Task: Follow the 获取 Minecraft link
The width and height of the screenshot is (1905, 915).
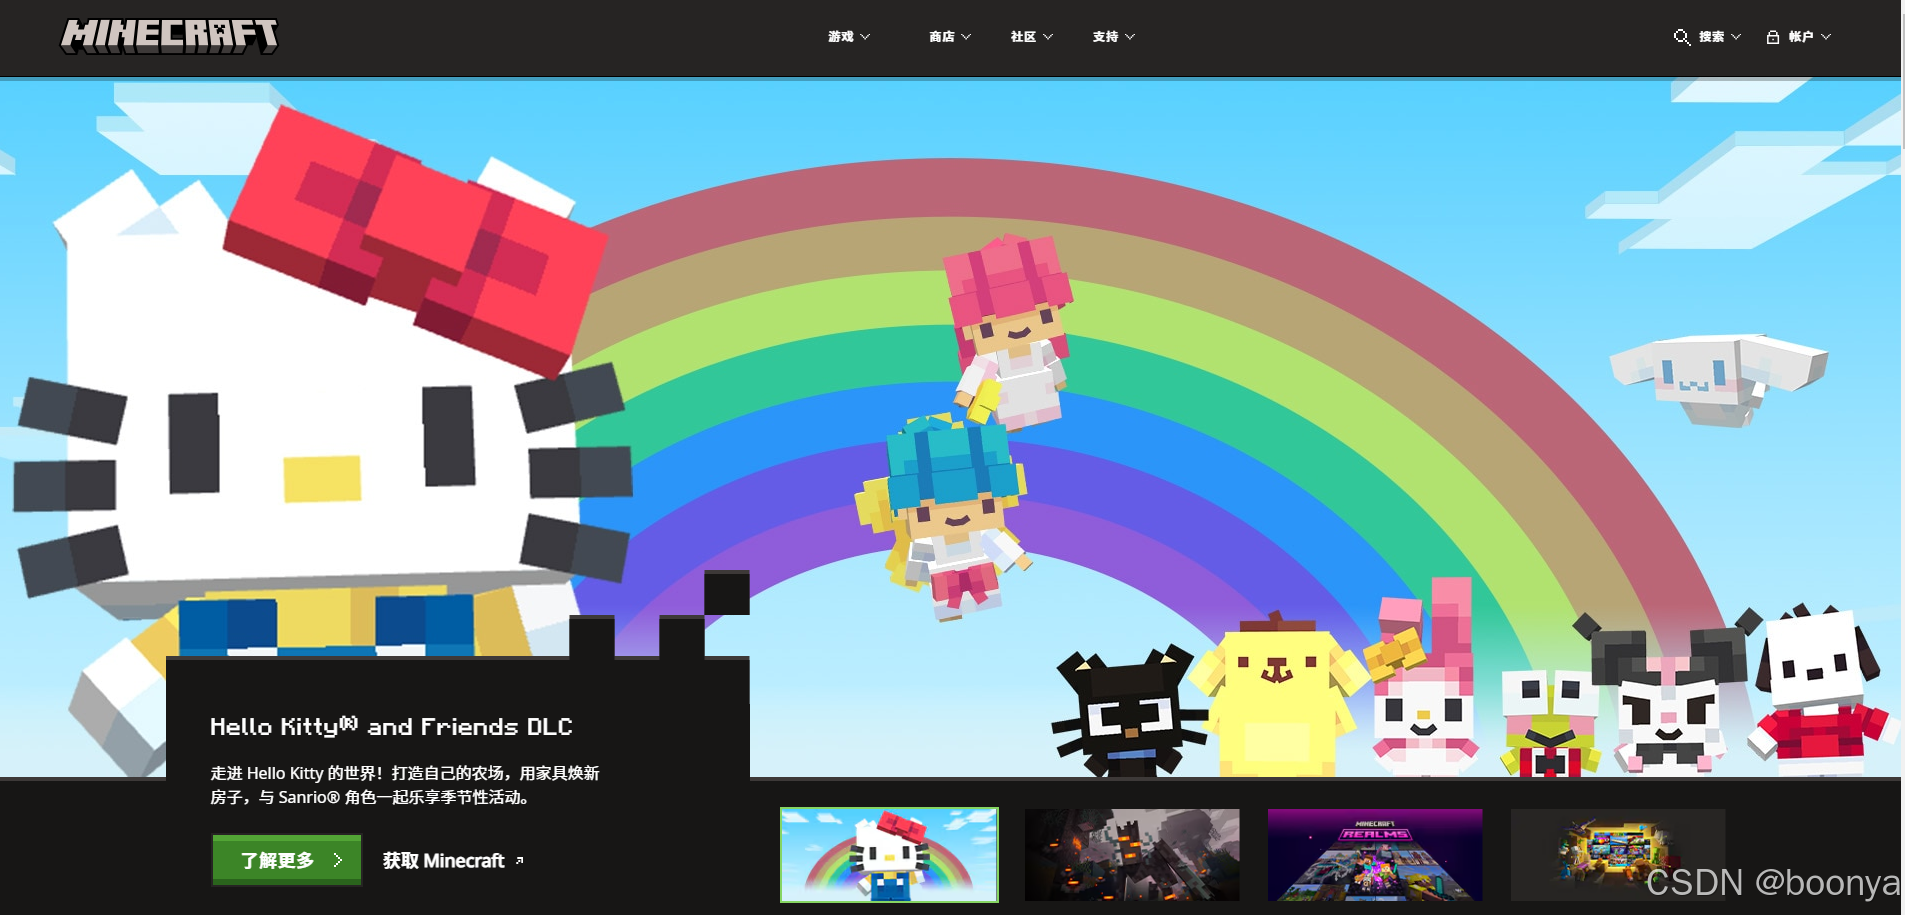Action: point(444,860)
